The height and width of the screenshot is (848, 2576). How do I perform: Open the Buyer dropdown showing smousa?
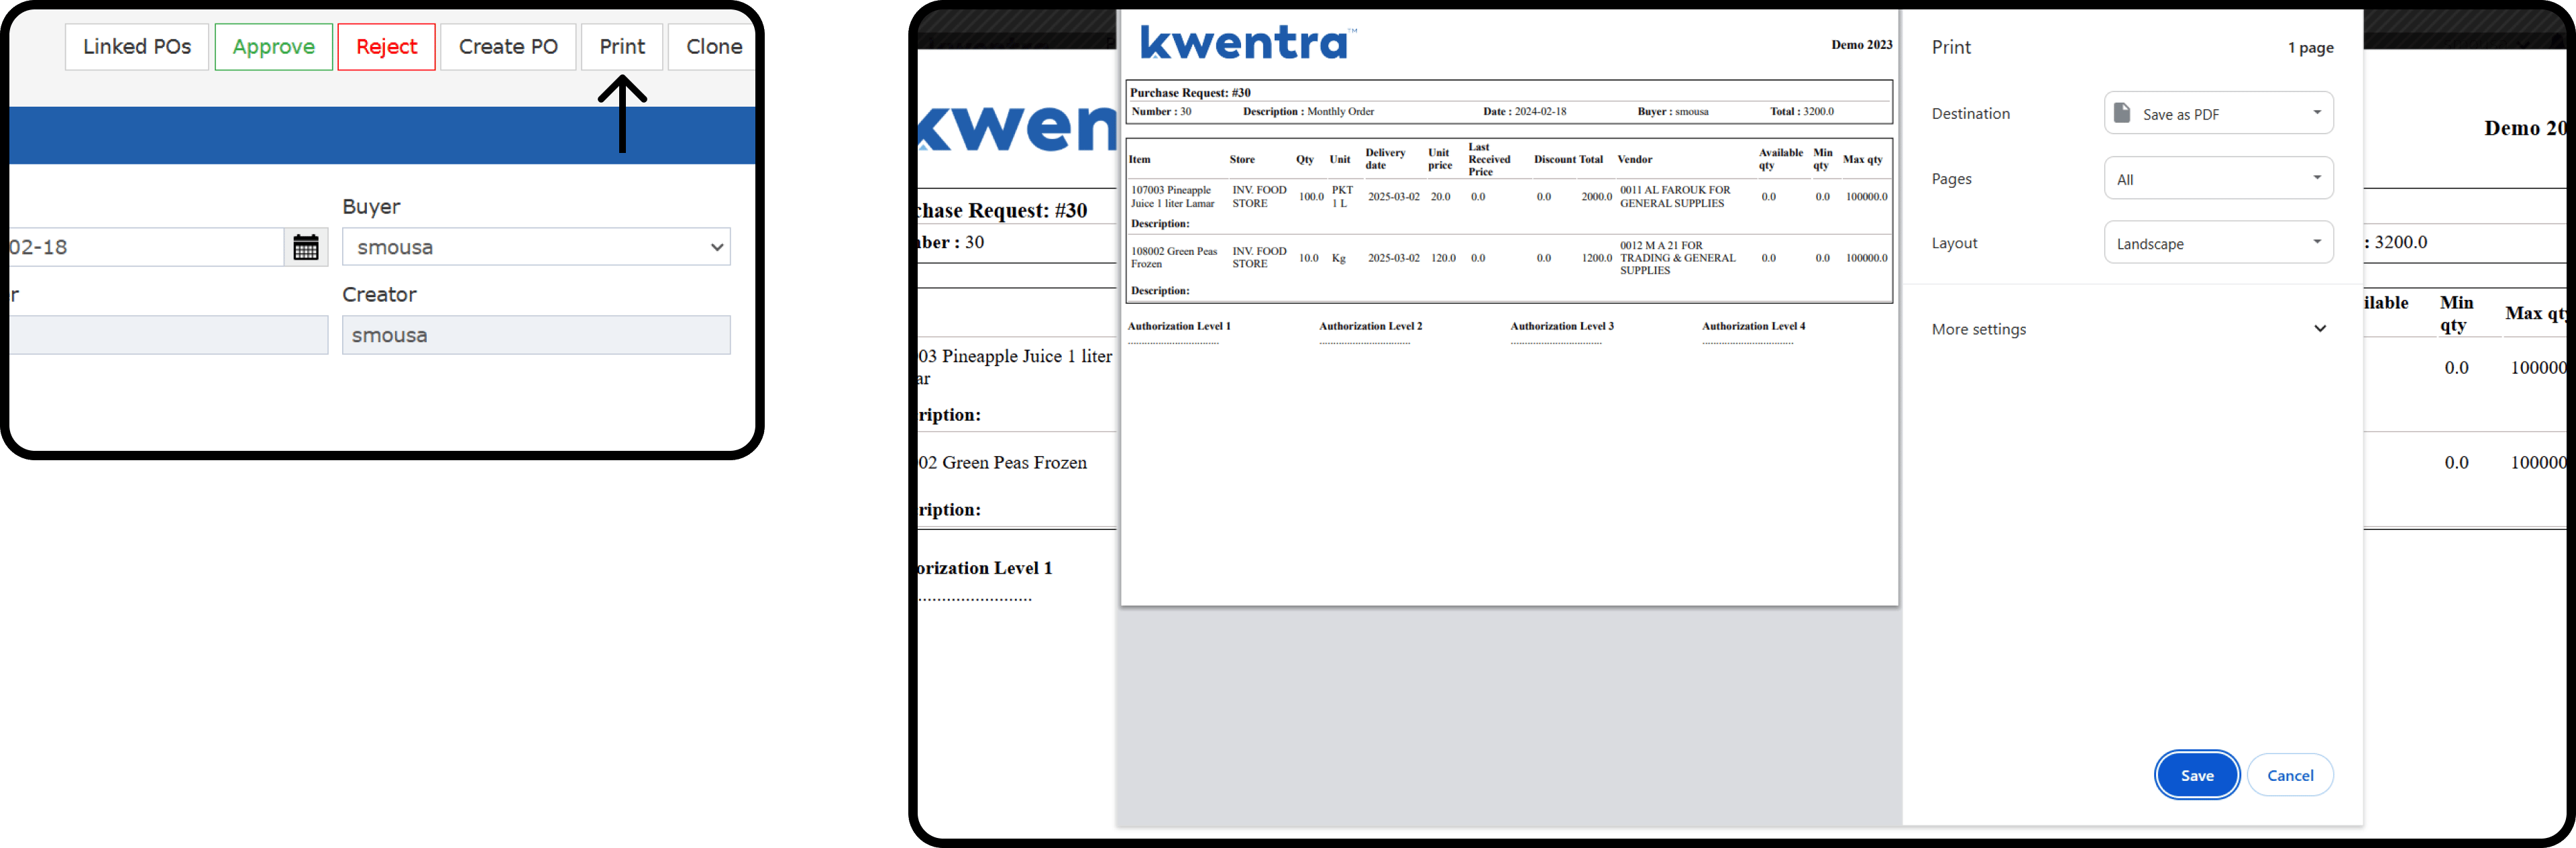point(536,247)
